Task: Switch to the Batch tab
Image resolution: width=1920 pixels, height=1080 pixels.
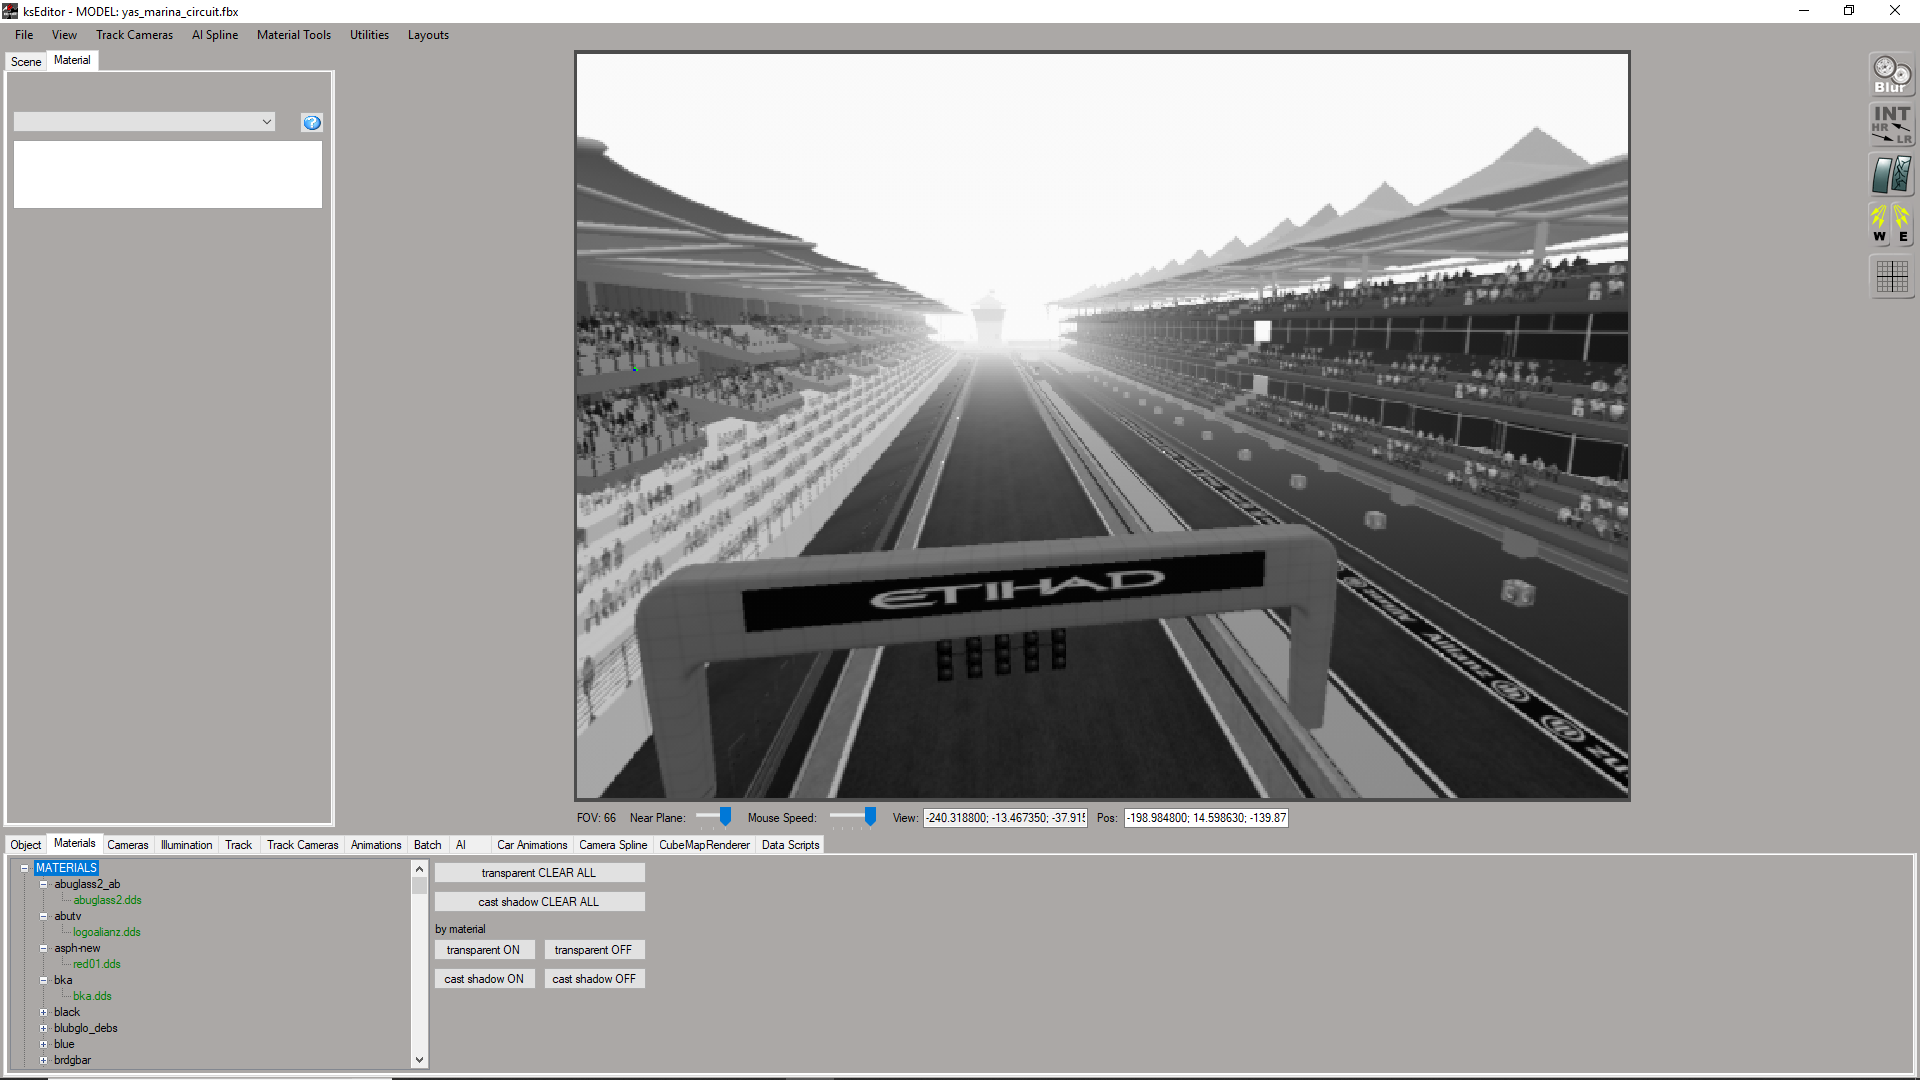Action: [x=428, y=845]
